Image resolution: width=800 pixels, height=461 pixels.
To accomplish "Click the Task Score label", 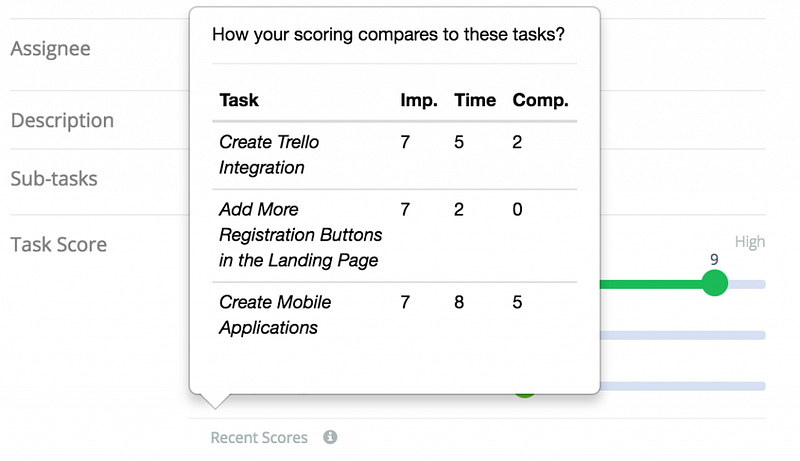I will (58, 244).
